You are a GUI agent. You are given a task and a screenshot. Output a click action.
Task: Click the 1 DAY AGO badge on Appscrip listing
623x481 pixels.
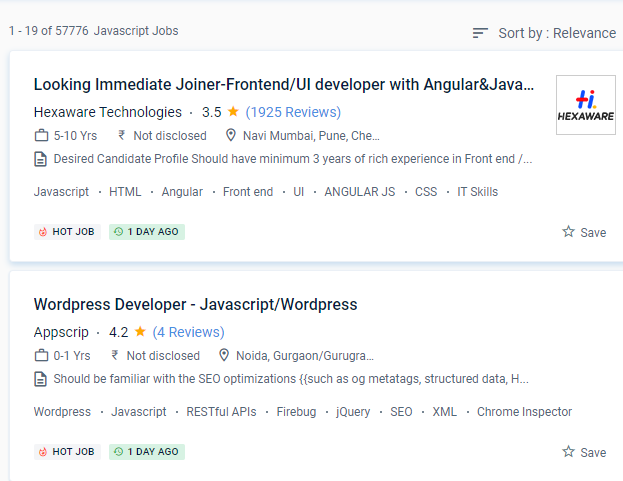147,452
